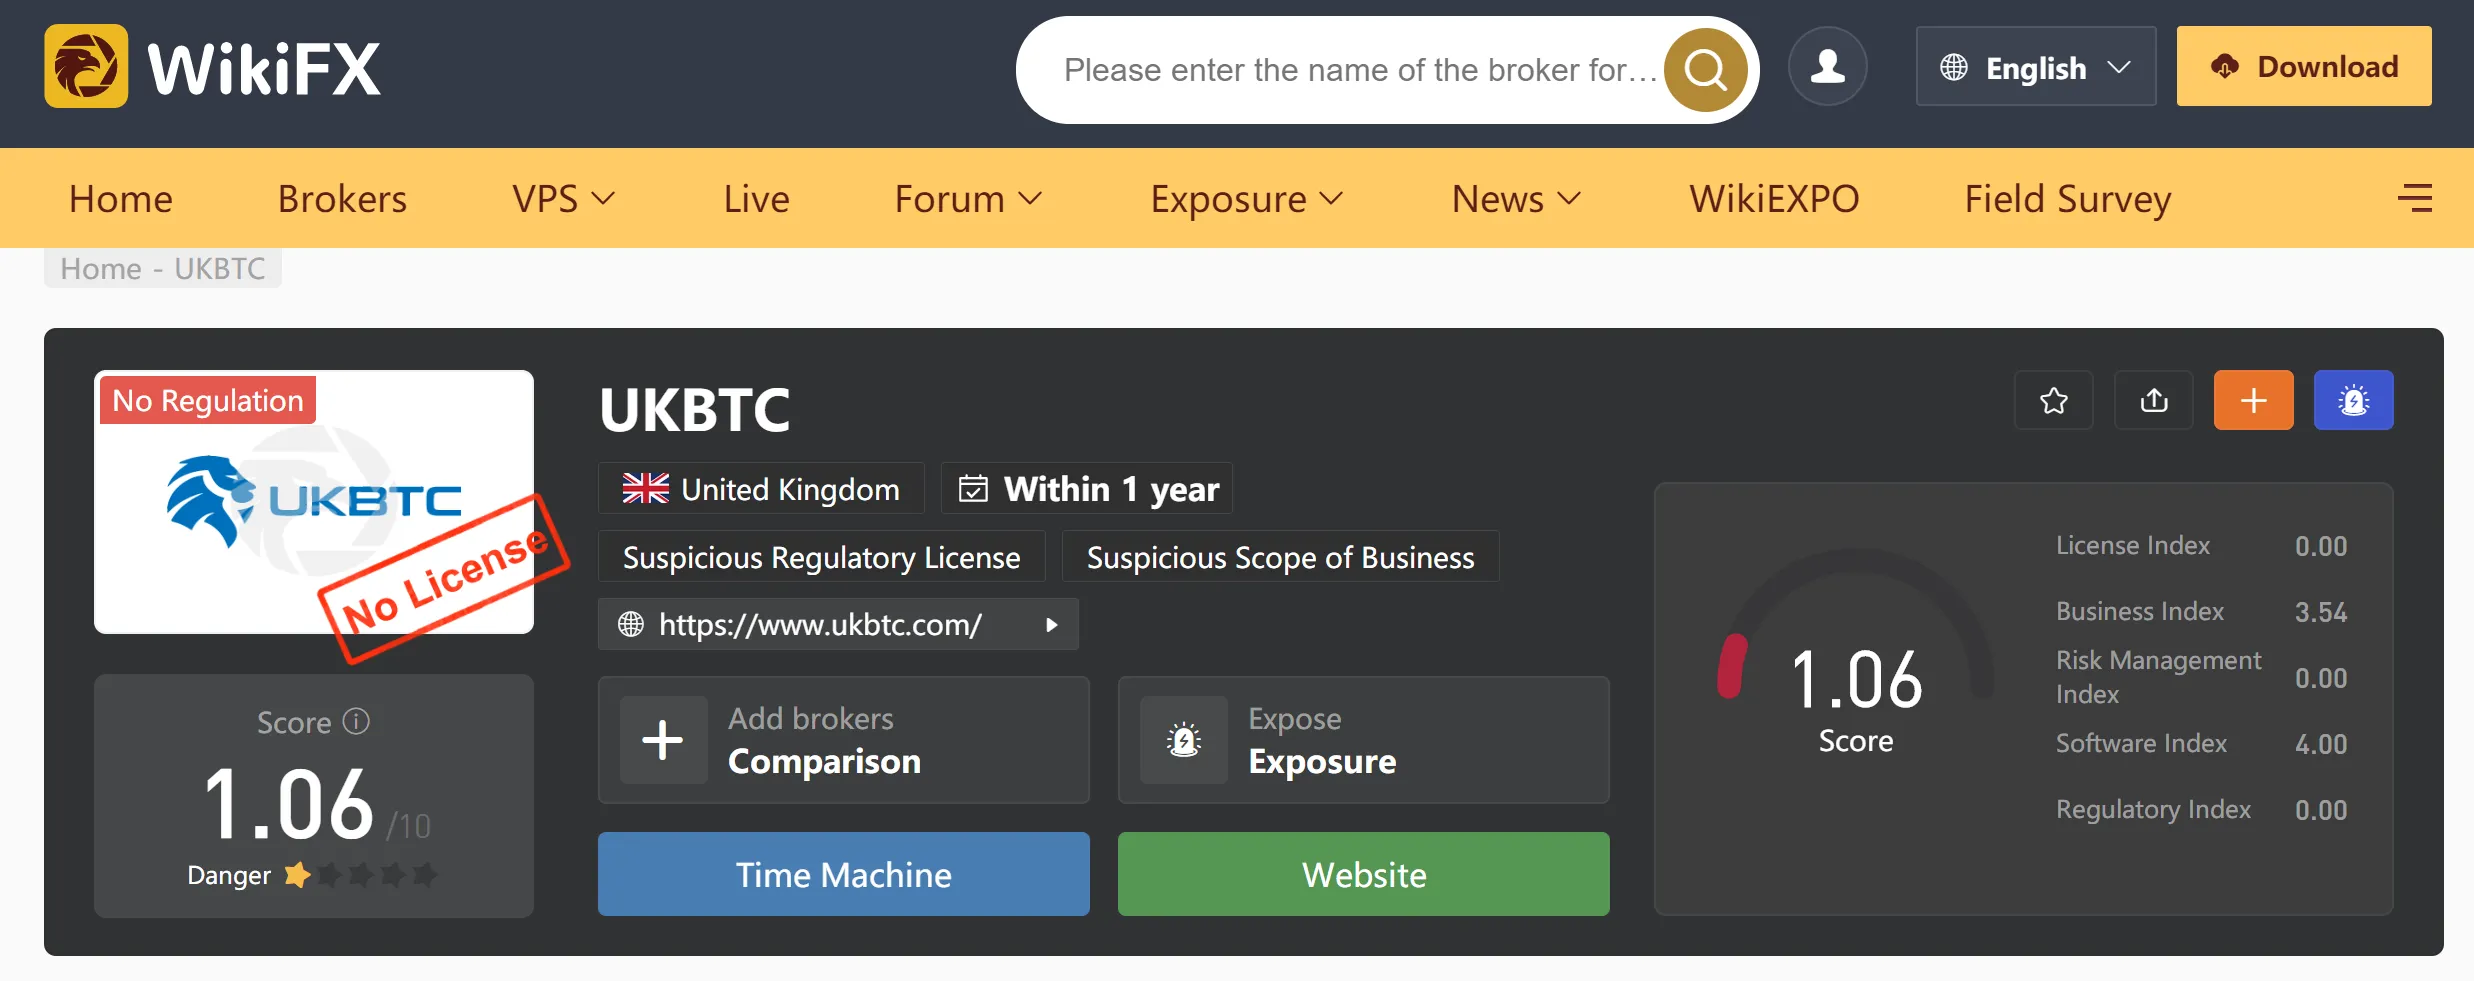Click the Score info circle icon
2474x981 pixels.
tap(356, 721)
